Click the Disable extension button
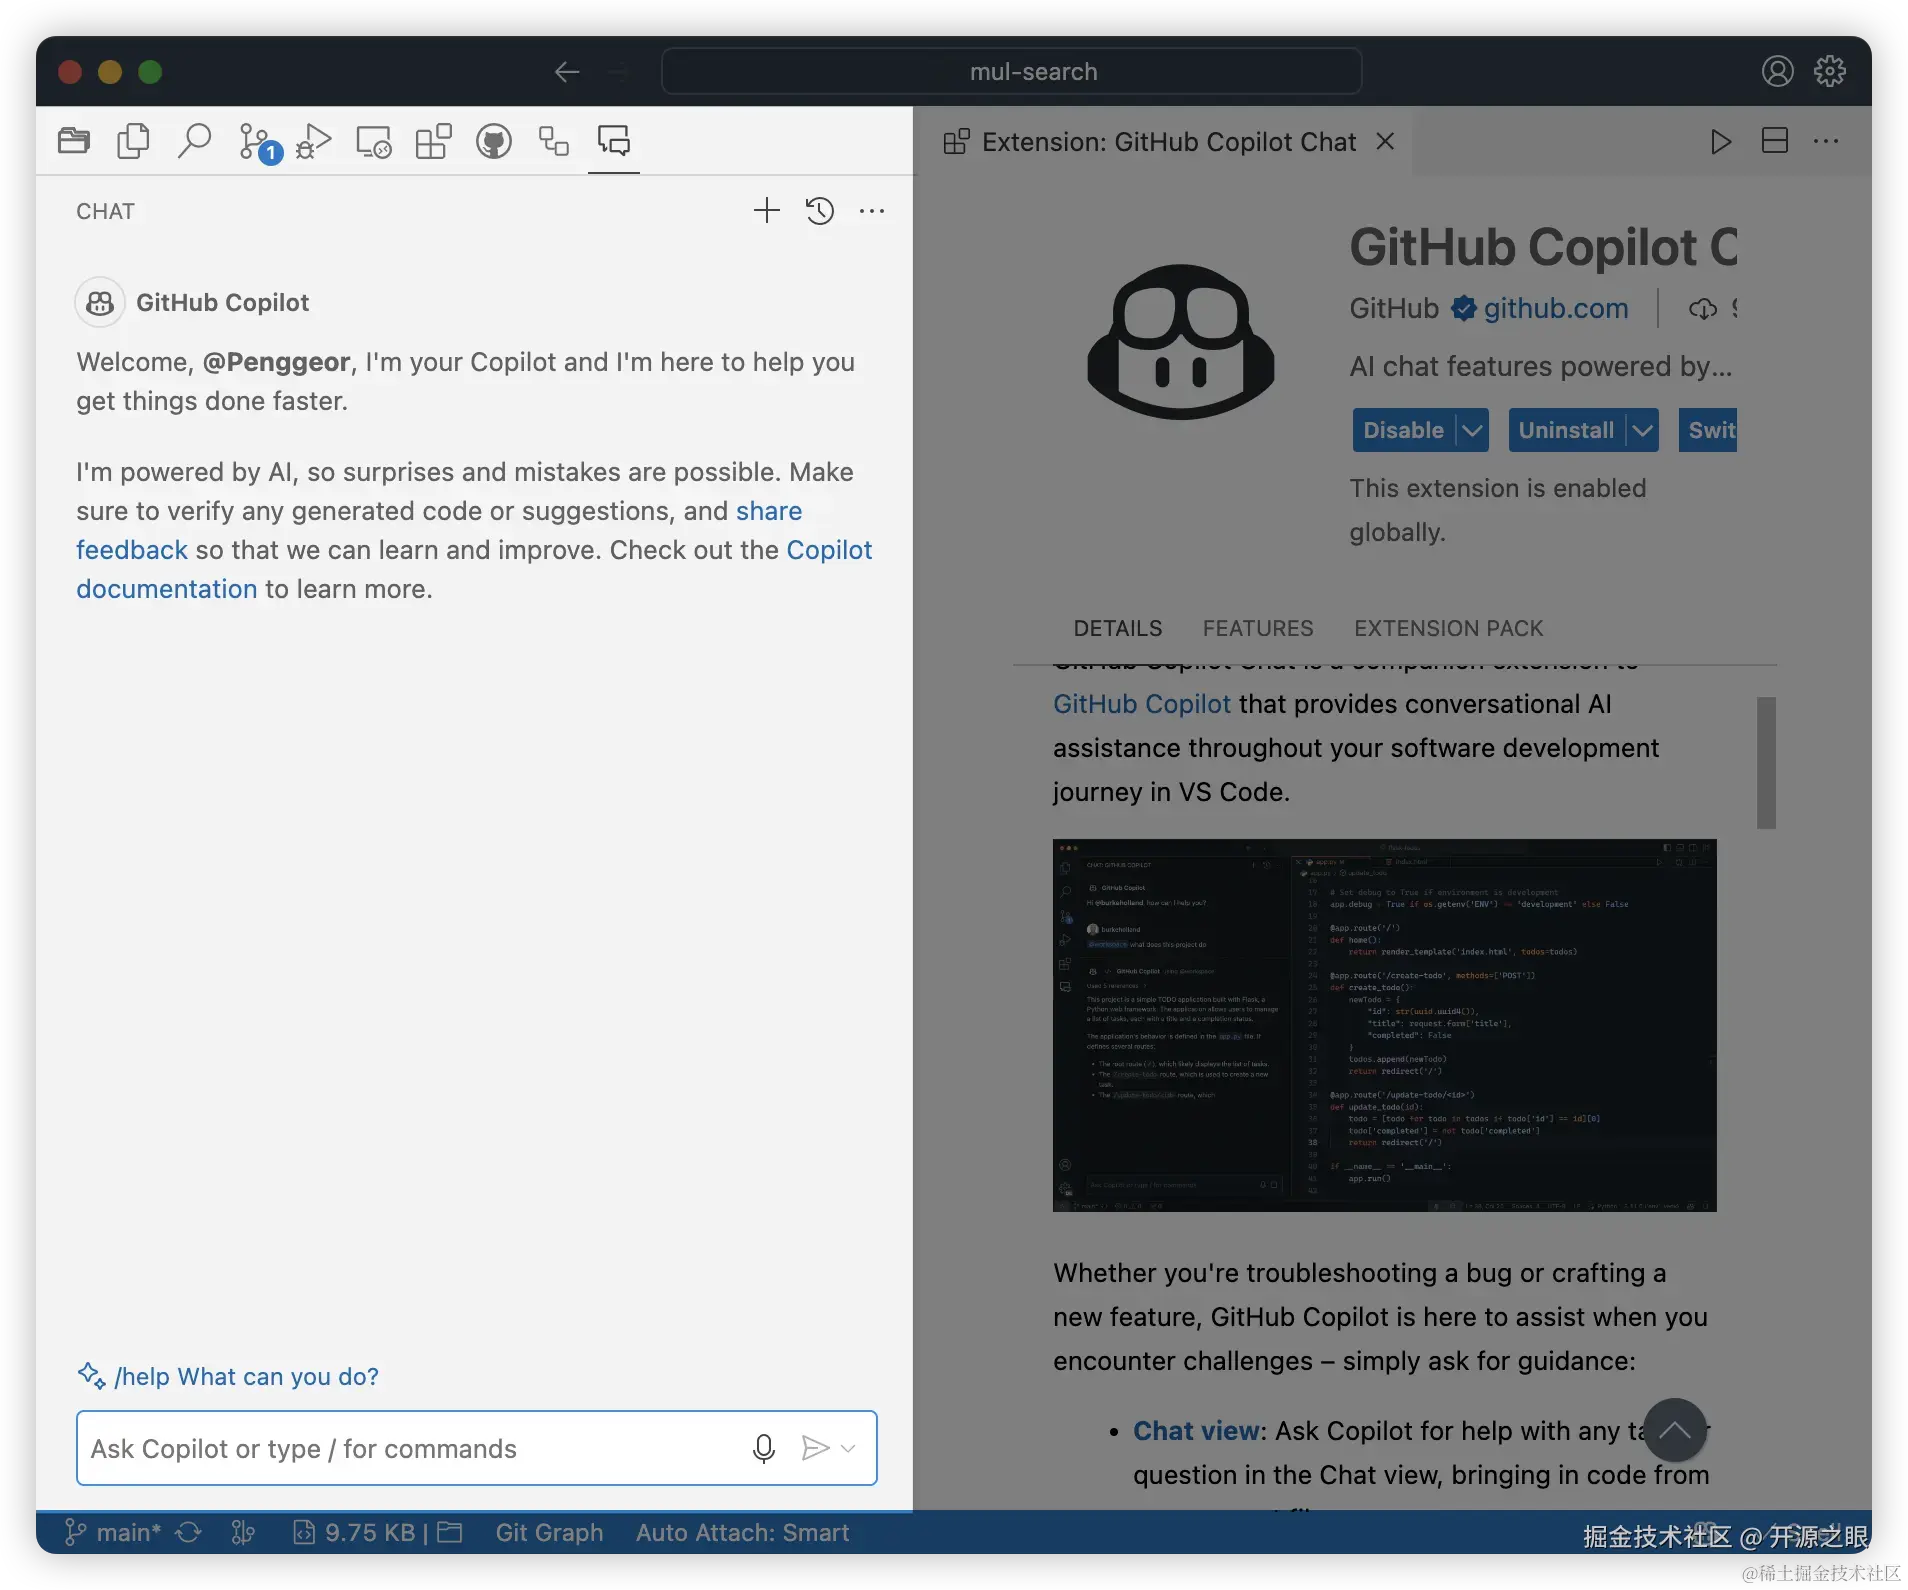 (1404, 430)
